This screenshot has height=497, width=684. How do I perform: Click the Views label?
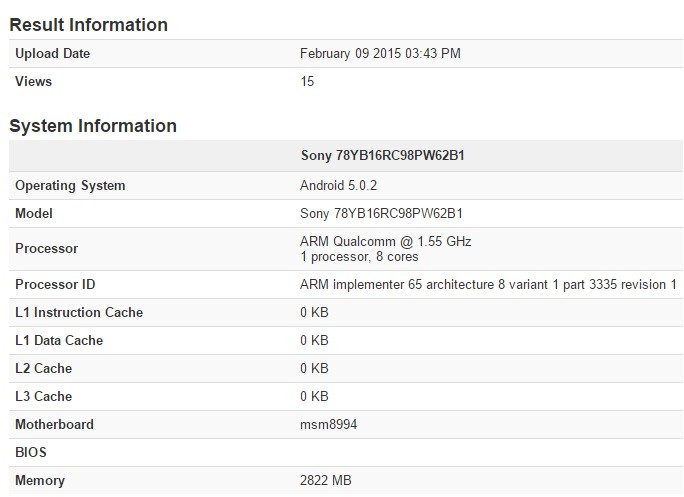[x=33, y=81]
